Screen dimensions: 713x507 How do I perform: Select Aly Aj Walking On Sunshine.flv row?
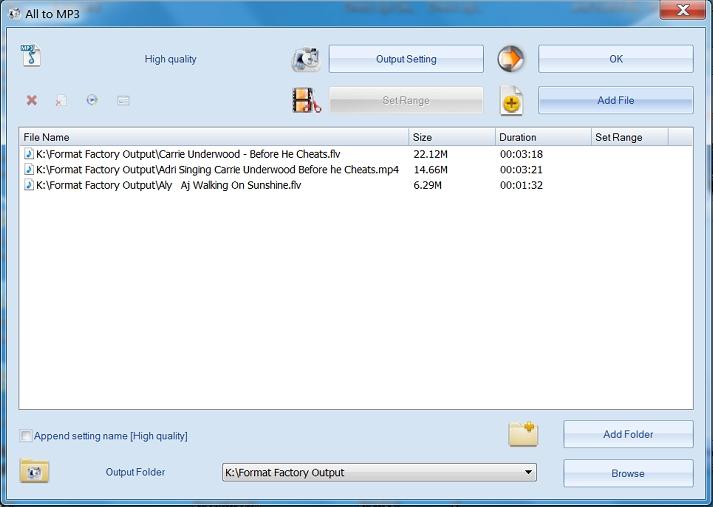[x=356, y=185]
